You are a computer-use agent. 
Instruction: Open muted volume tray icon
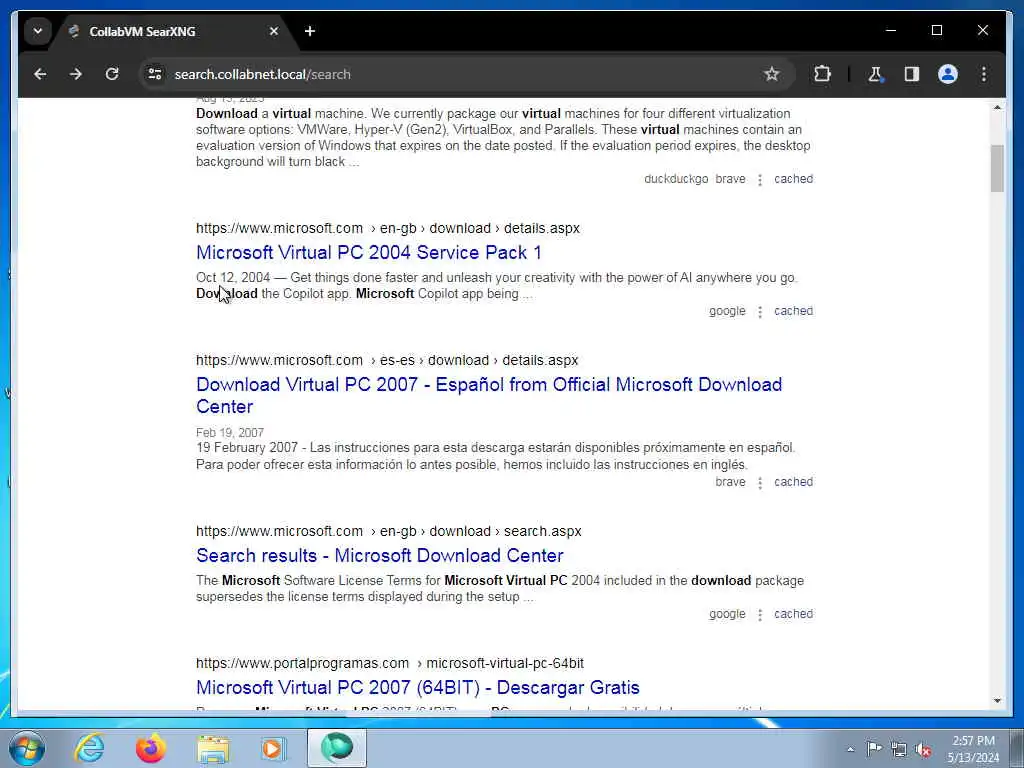[x=923, y=749]
